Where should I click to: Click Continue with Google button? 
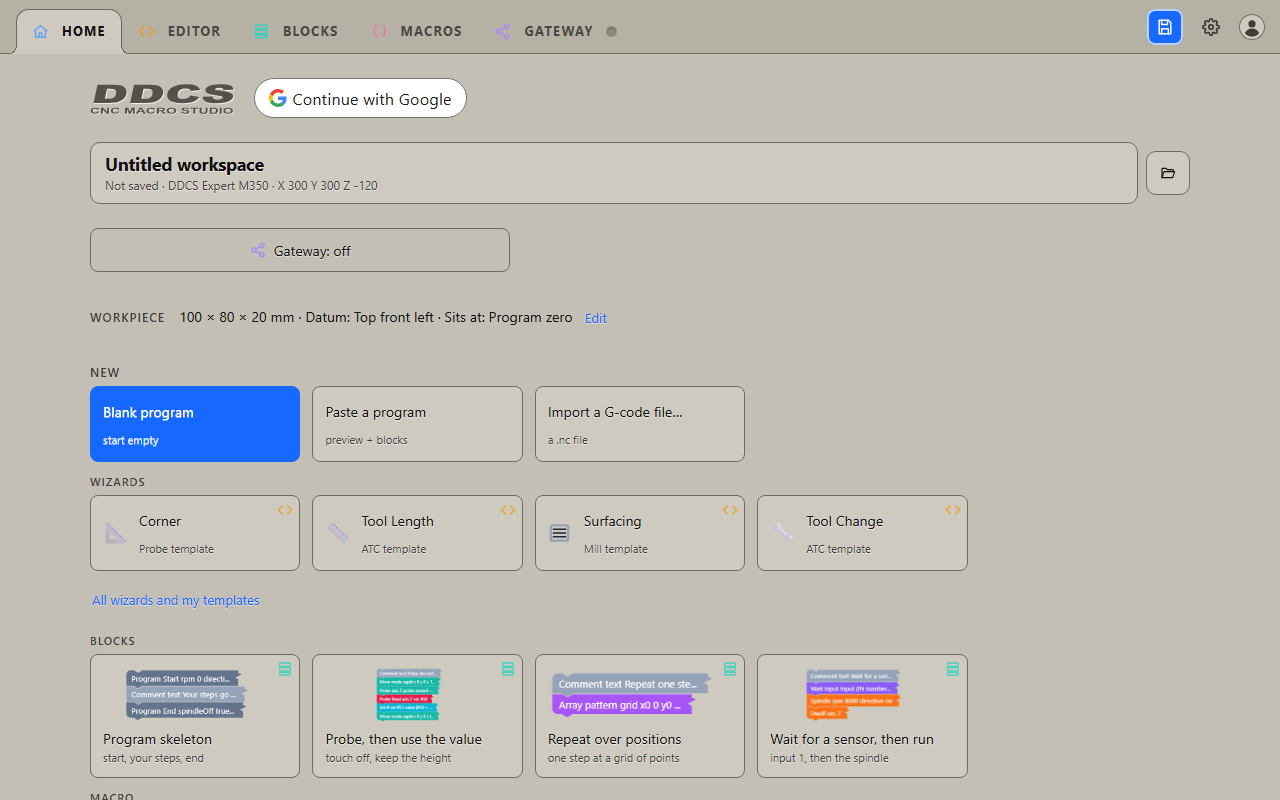pyautogui.click(x=360, y=98)
